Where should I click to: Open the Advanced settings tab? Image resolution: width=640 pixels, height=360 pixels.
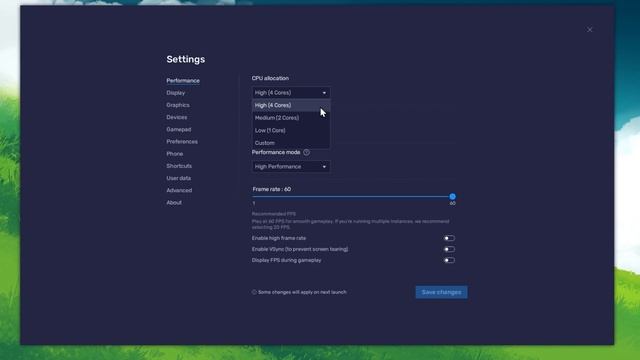(179, 191)
